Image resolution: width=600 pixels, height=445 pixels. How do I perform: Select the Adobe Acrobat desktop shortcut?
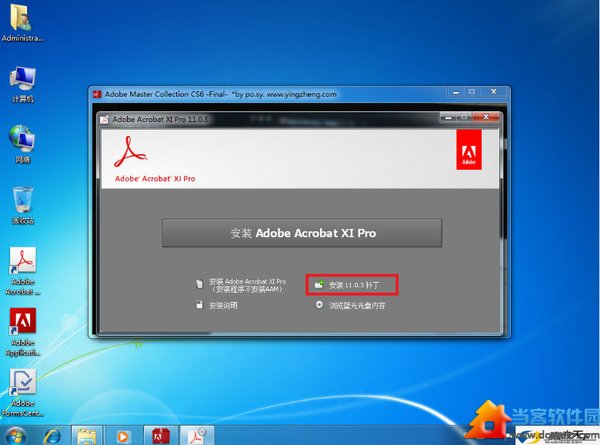click(x=23, y=271)
